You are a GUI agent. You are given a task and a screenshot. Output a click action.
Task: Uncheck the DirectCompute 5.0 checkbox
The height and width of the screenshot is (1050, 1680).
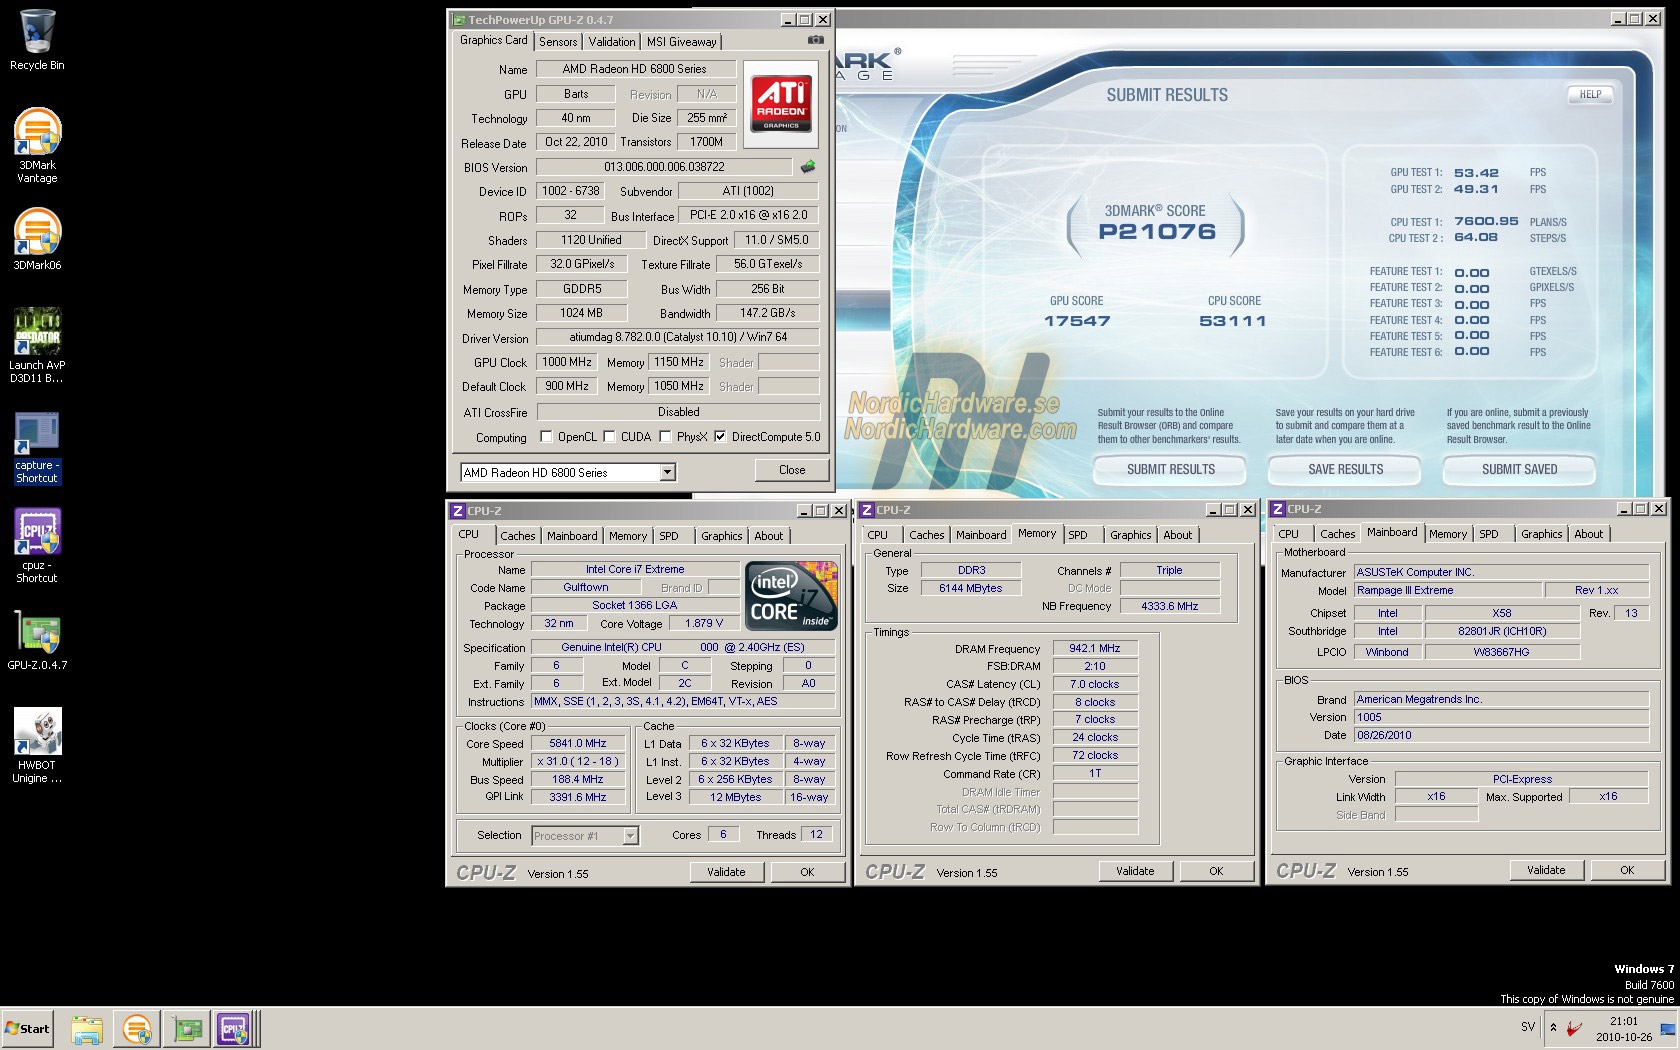720,437
